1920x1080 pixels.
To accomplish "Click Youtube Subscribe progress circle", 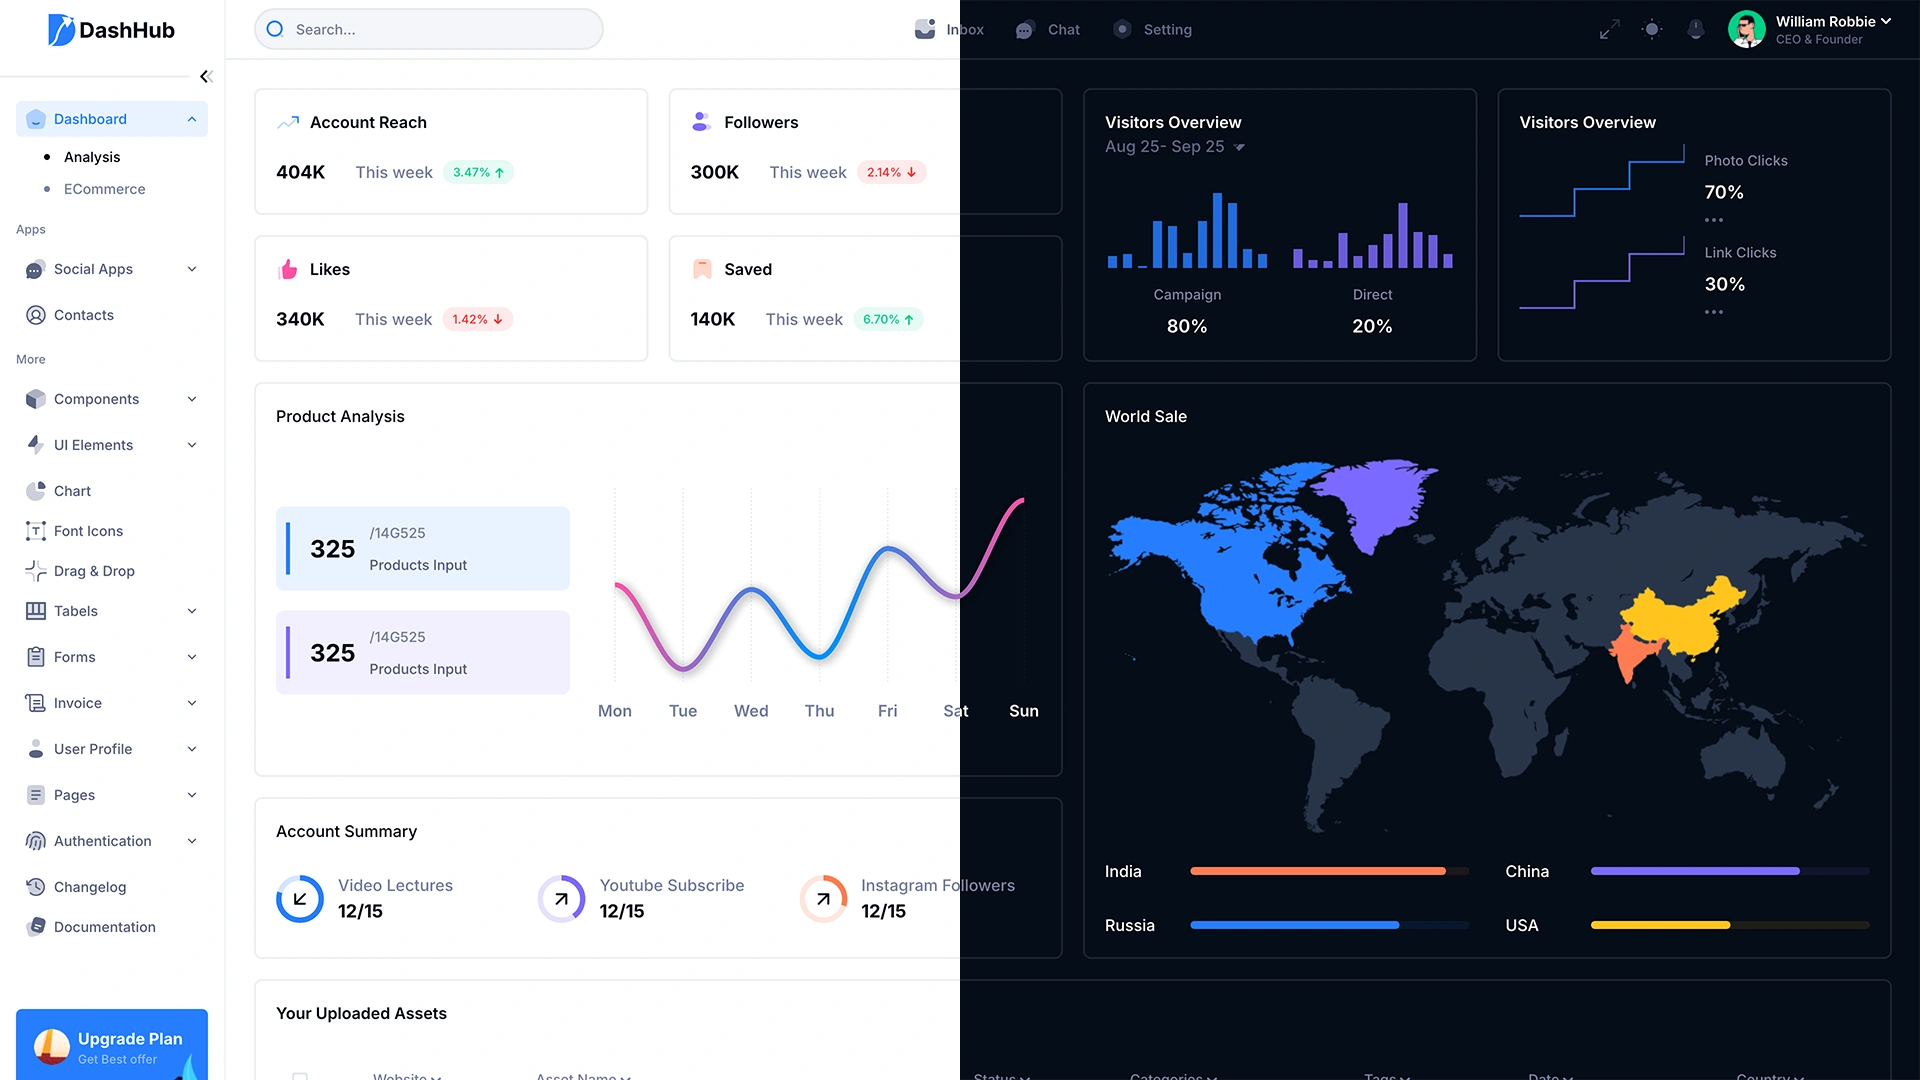I will tap(562, 898).
